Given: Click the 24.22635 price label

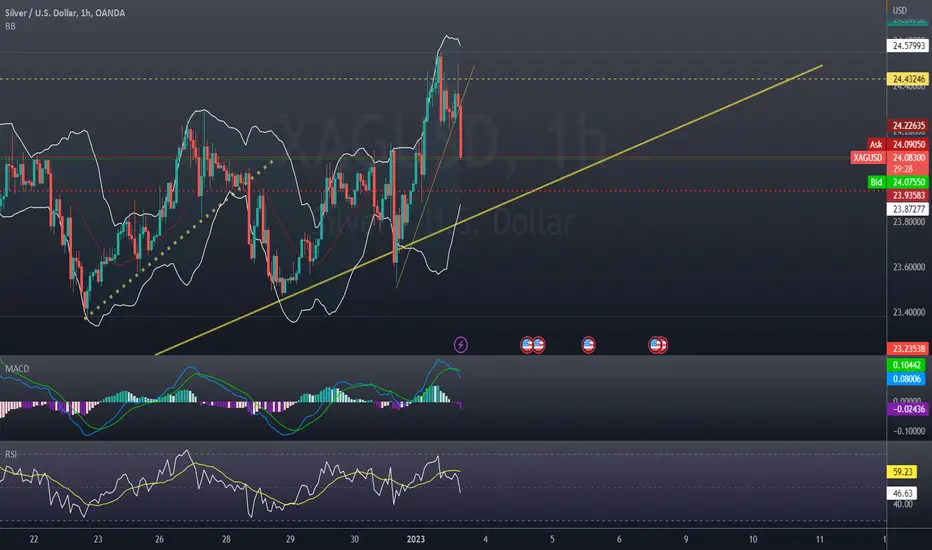Looking at the screenshot, I should [908, 125].
